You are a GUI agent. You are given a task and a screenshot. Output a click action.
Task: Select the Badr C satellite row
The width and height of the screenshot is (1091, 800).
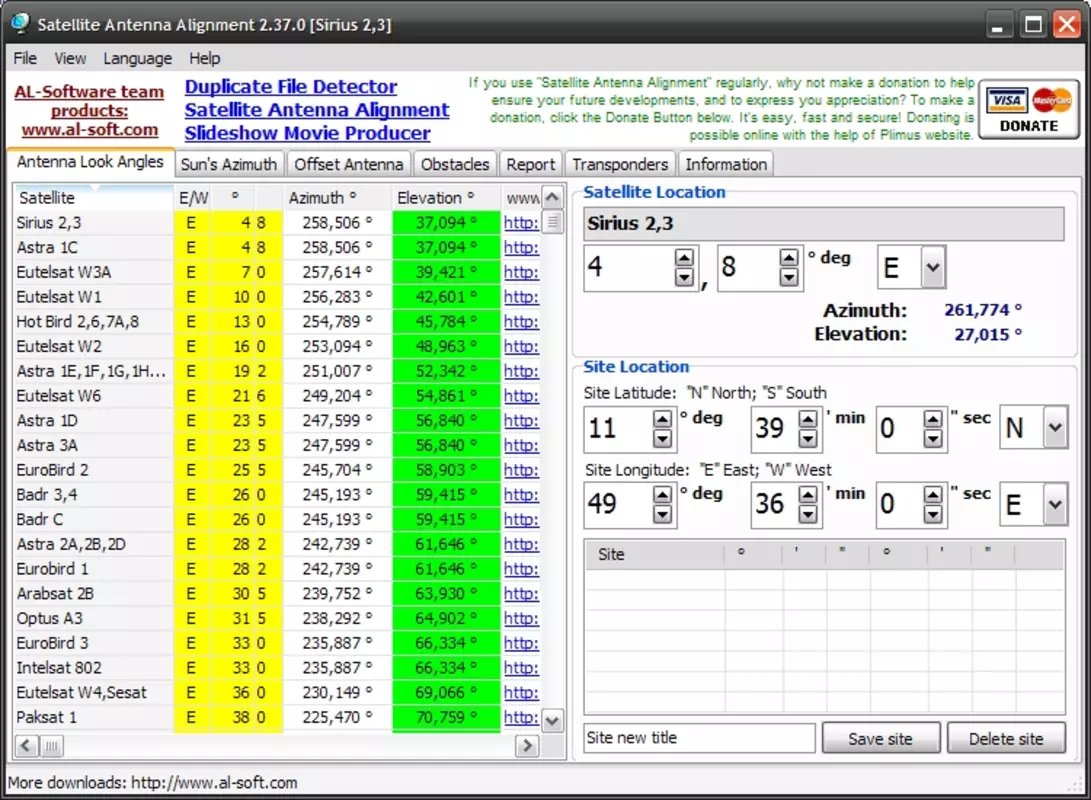pos(277,520)
